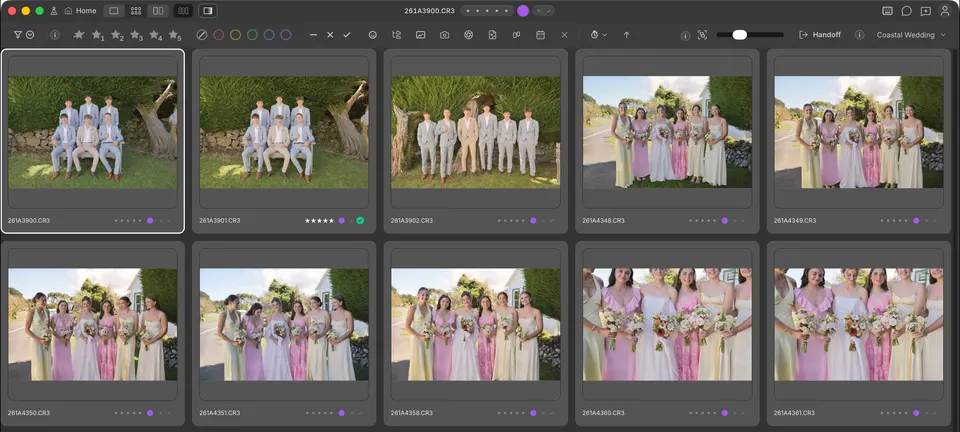The height and width of the screenshot is (432, 960).
Task: Click the title bar star rating dots
Action: click(x=487, y=10)
